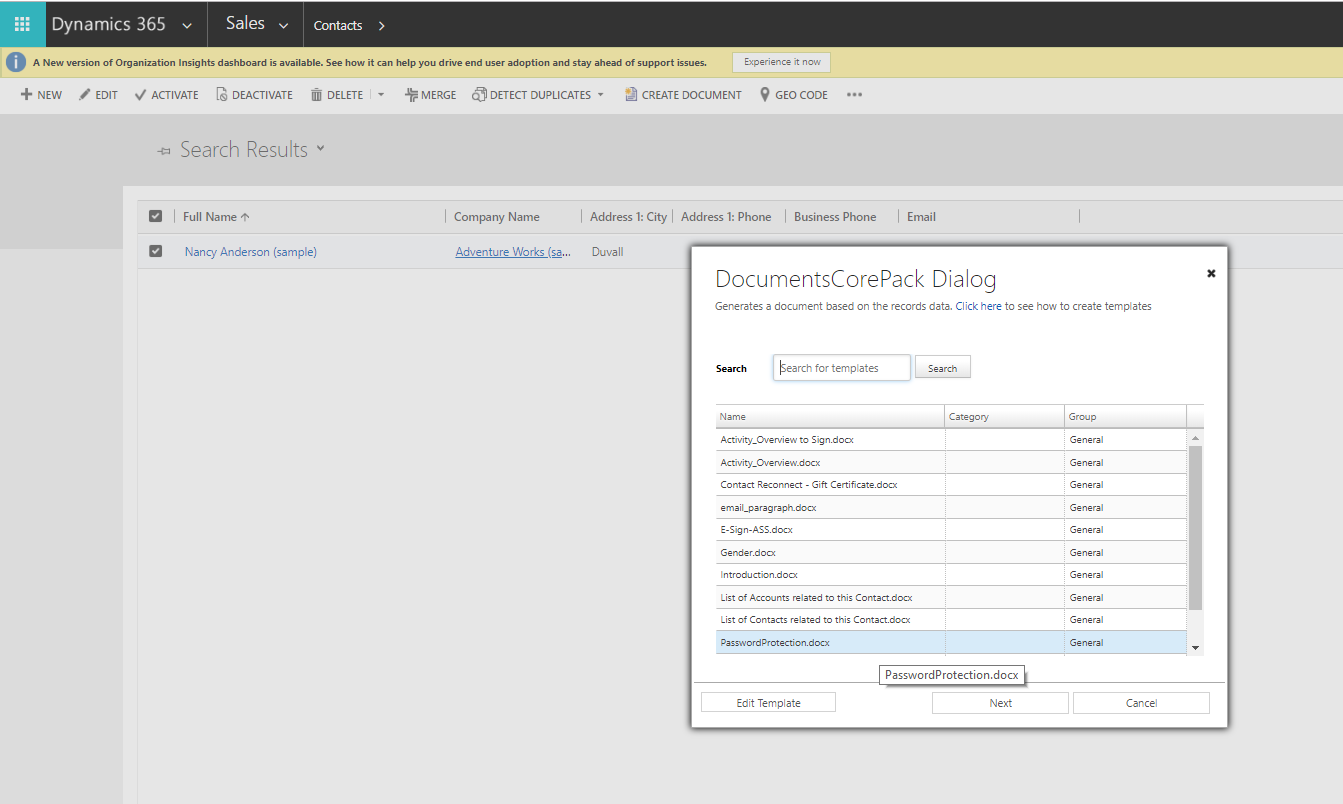Sort templates by Name column header

830,416
